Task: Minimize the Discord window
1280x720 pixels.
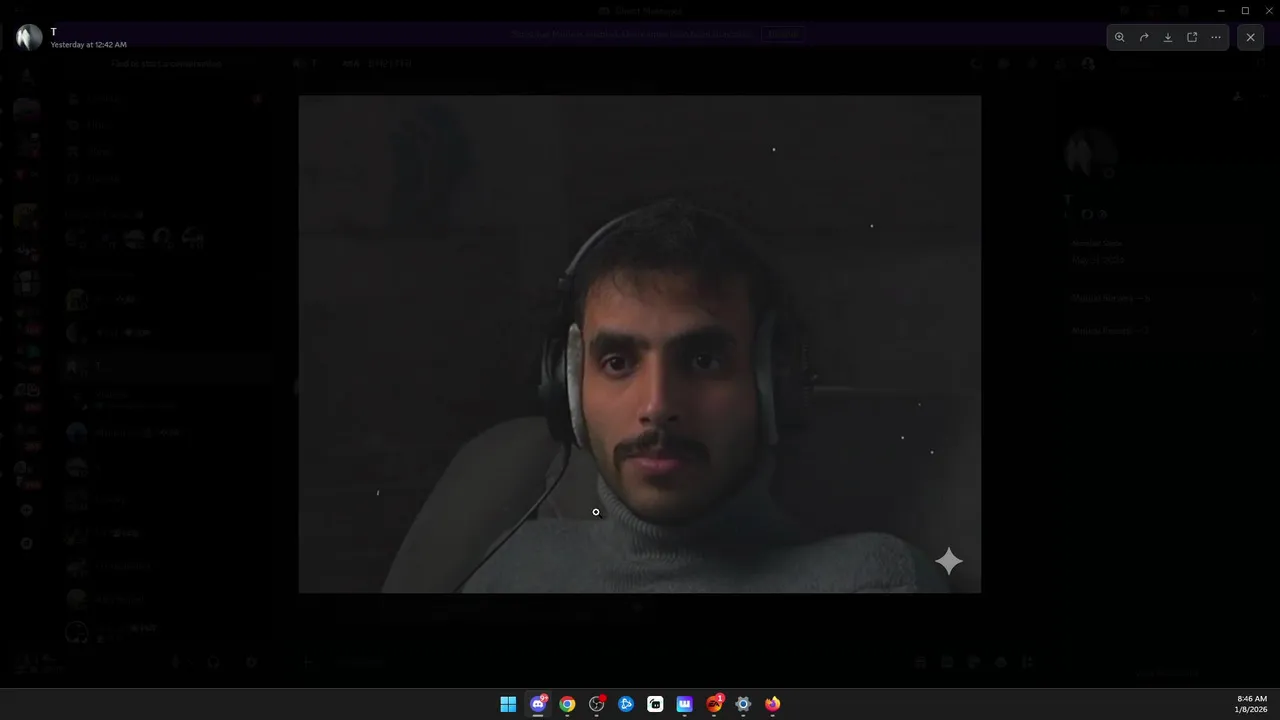Action: point(1221,10)
